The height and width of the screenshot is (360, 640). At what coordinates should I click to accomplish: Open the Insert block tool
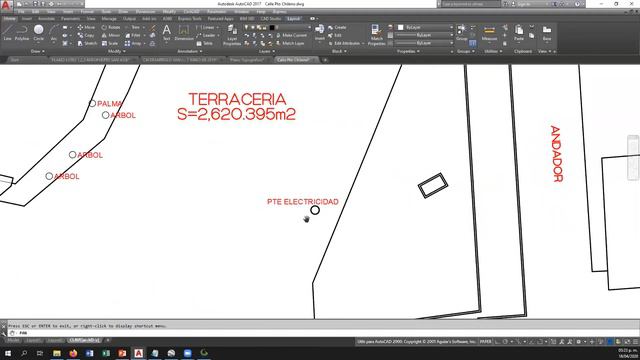(x=320, y=32)
